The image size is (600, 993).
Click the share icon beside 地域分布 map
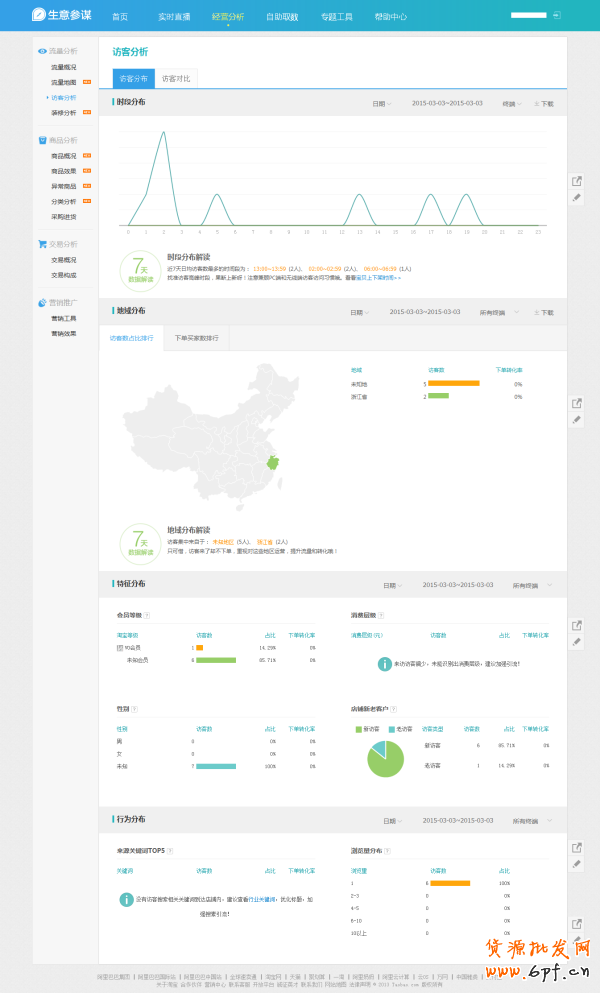(577, 403)
